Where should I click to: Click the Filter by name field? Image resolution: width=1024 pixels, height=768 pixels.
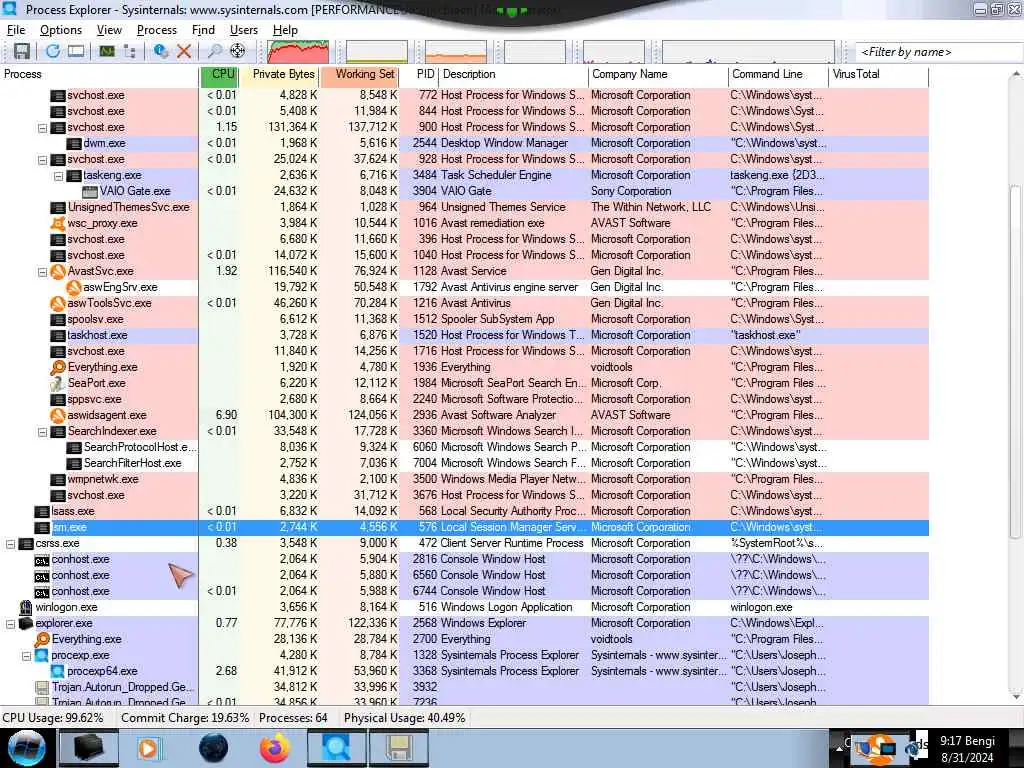[938, 52]
